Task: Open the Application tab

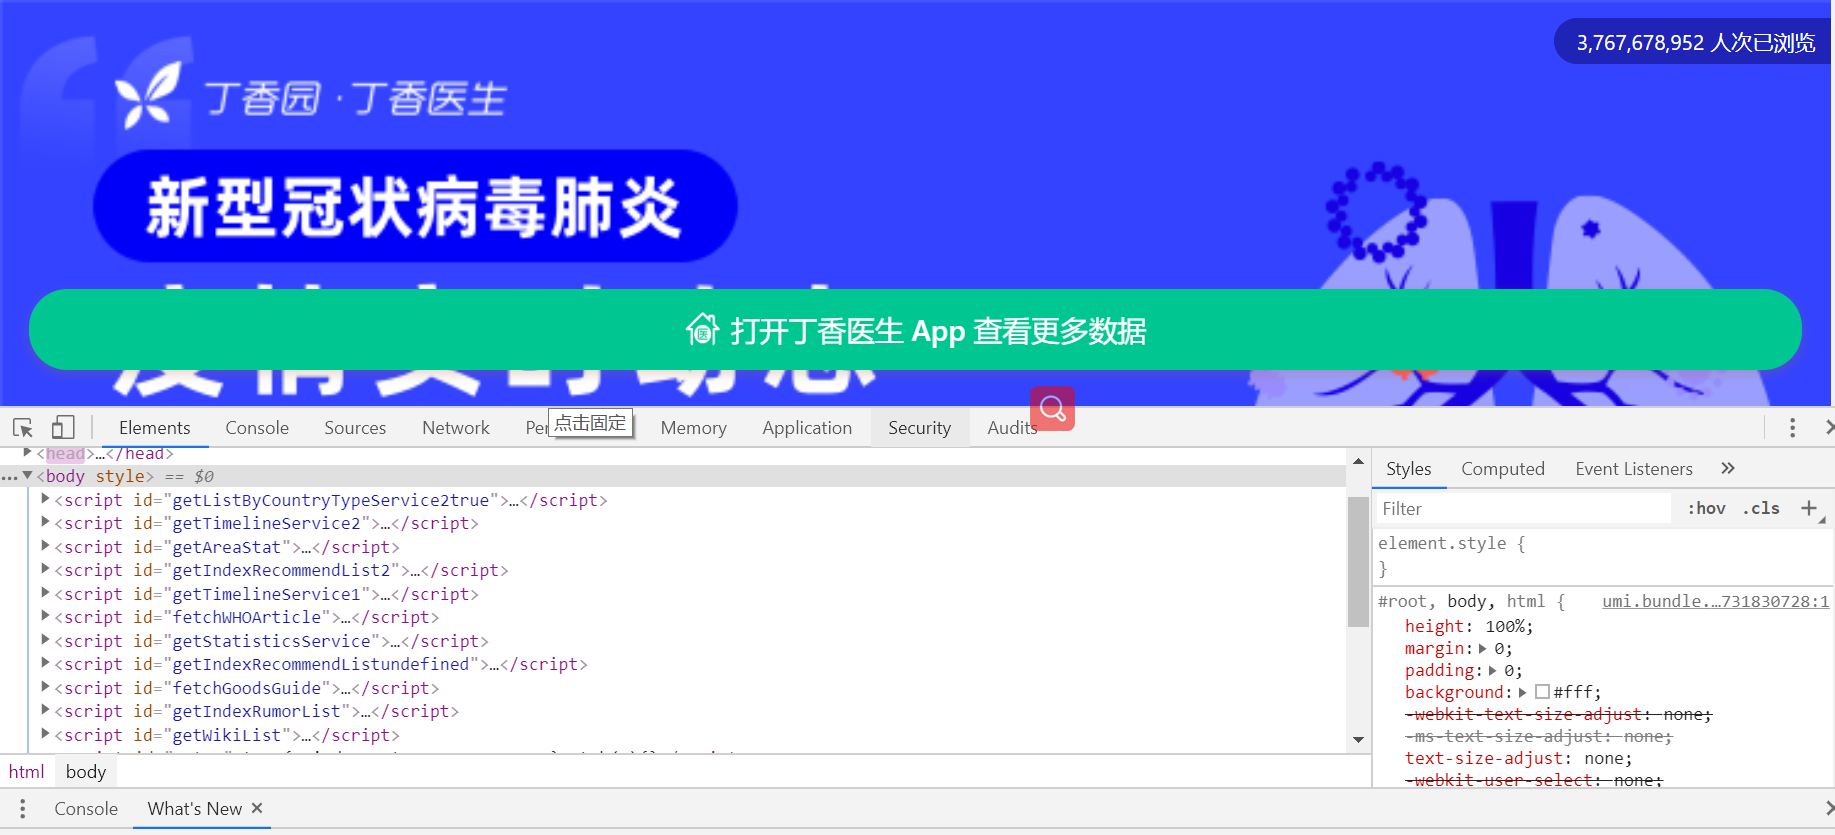Action: [807, 428]
